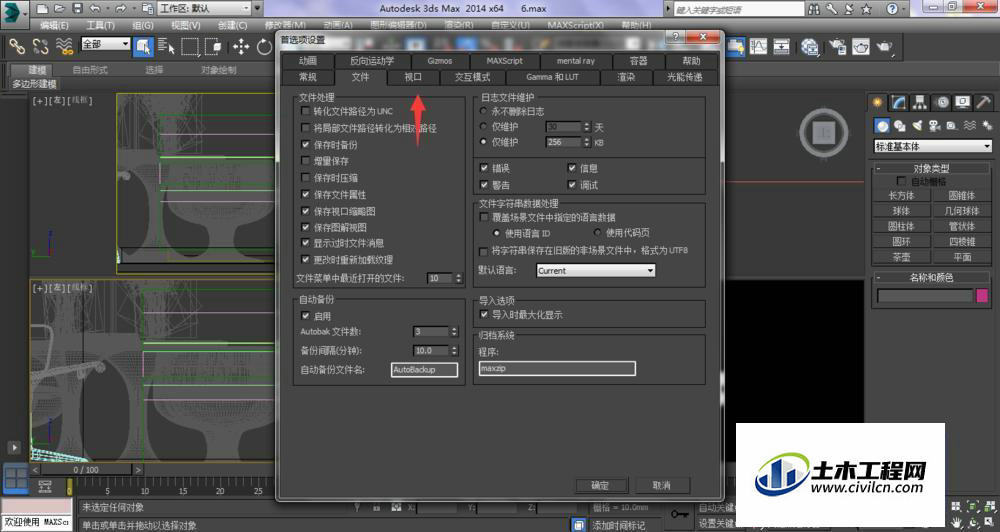Switch to the Display panel tab icon
The width and height of the screenshot is (1000, 532).
[962, 102]
